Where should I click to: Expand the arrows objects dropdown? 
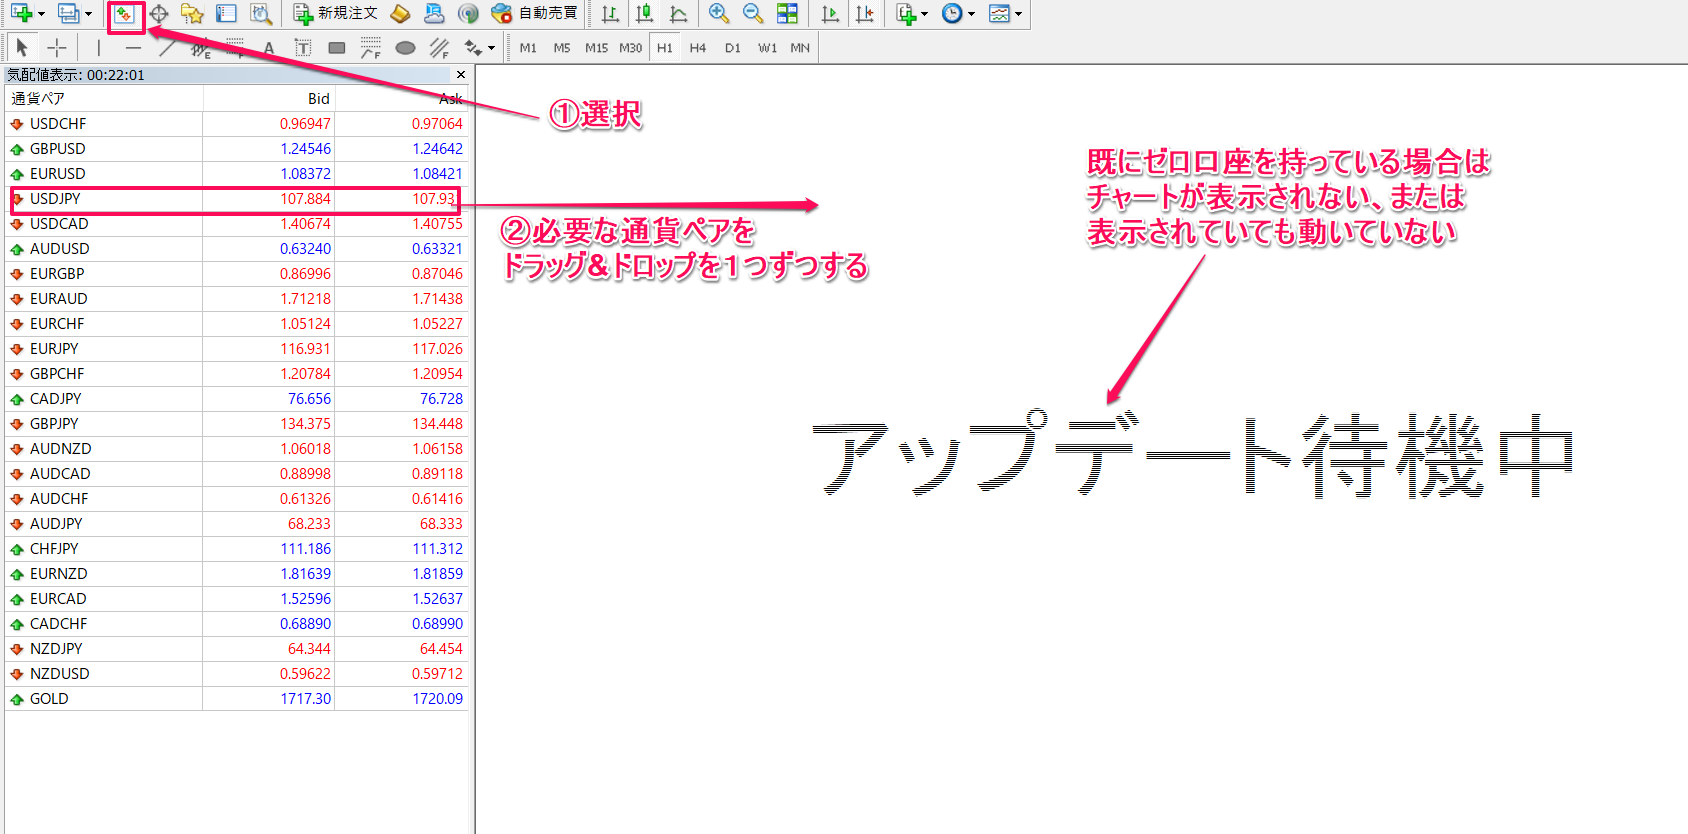pyautogui.click(x=491, y=48)
